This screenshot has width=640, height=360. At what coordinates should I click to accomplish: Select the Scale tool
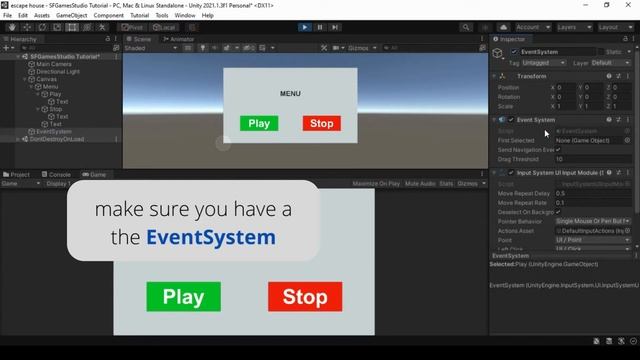point(57,27)
